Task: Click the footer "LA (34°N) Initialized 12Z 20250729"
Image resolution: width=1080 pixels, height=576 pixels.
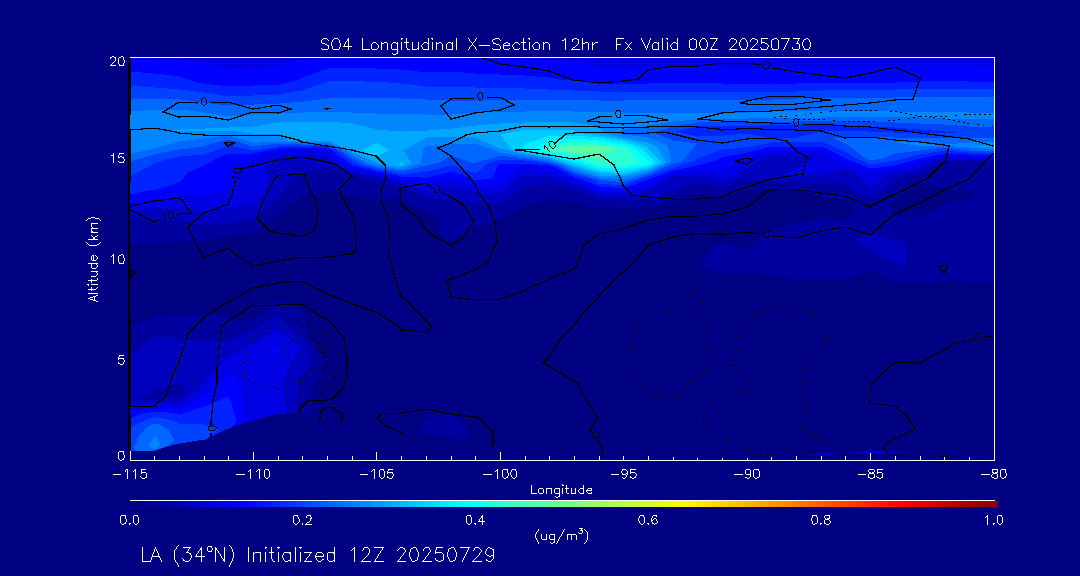Action: 318,555
